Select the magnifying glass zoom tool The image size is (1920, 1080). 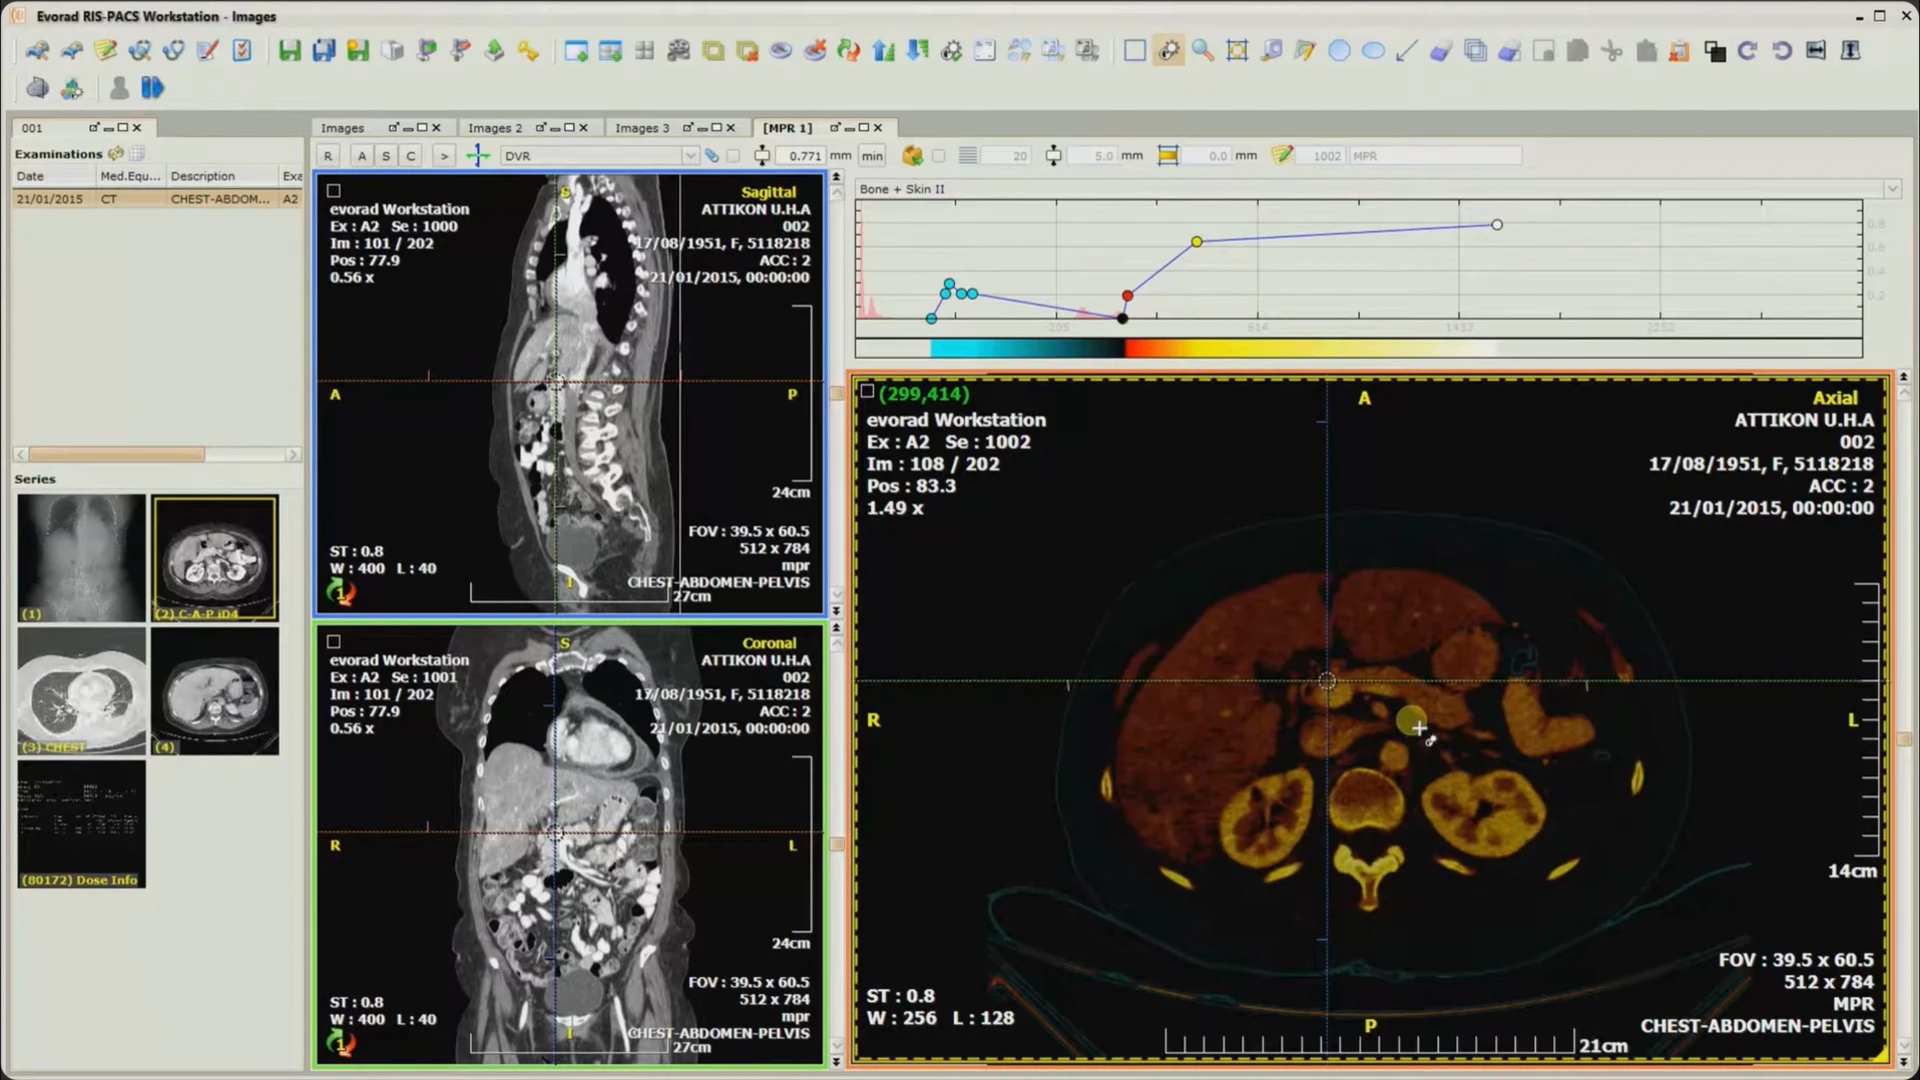[1203, 51]
